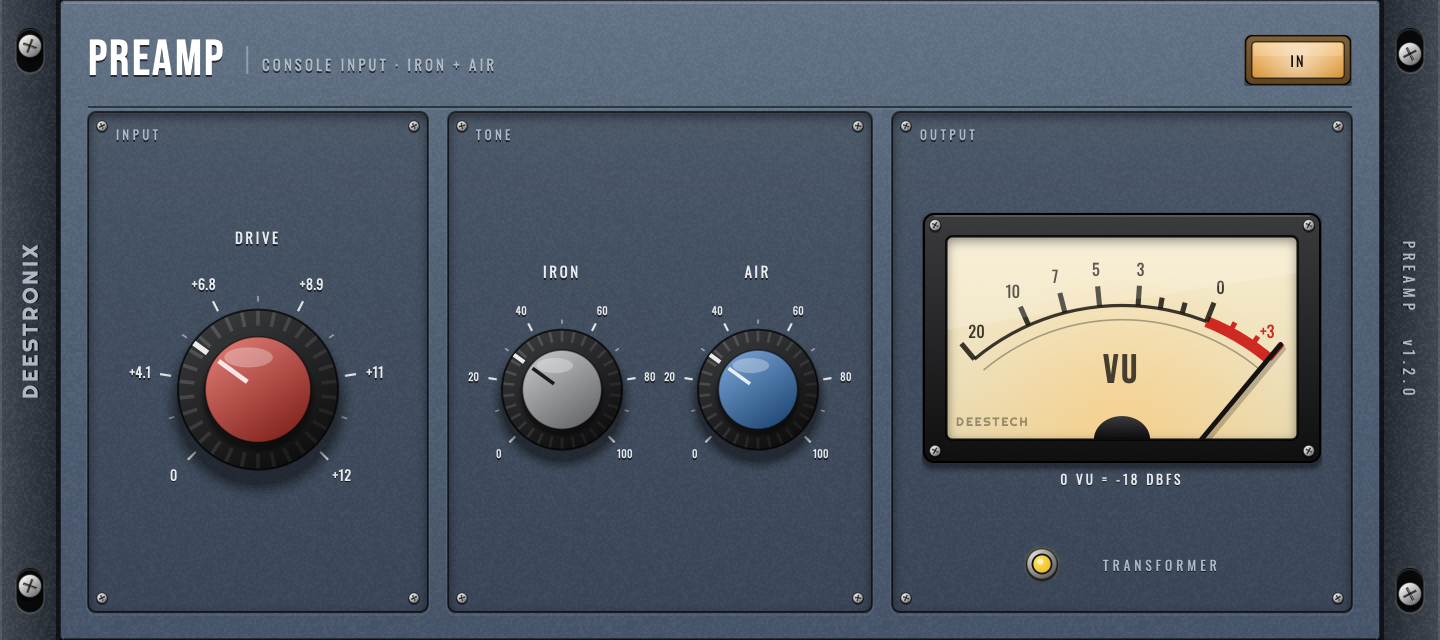Click the AIR label
Viewport: 1440px width, 640px height.
point(757,272)
